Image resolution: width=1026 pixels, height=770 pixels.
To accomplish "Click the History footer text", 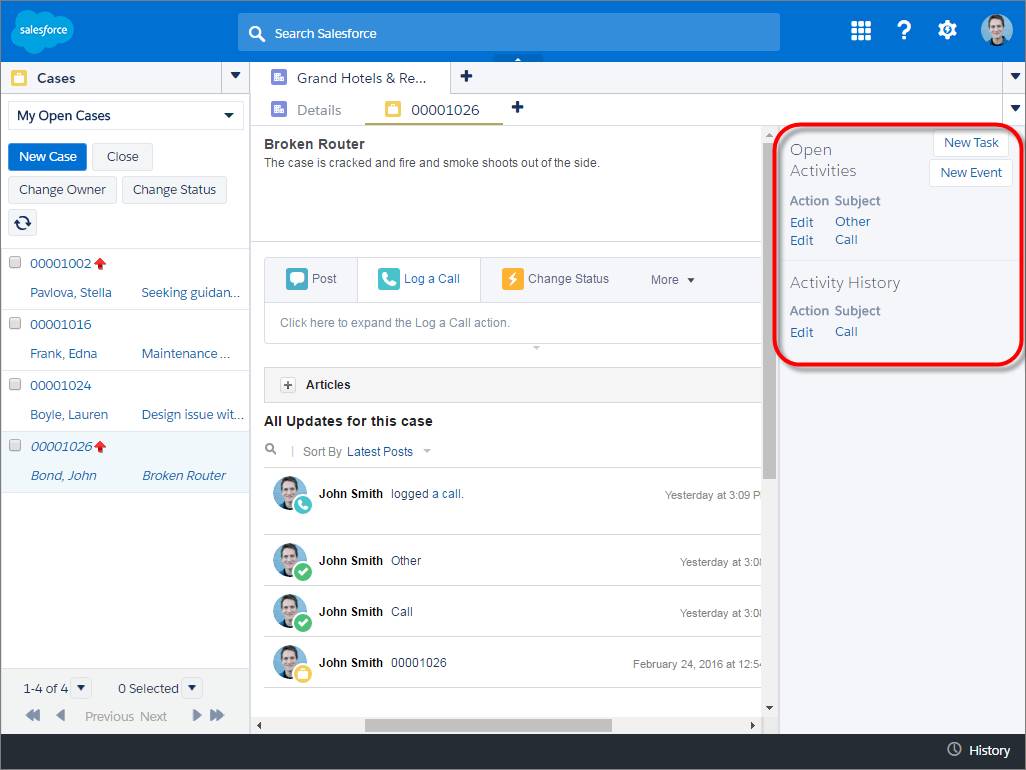I will 989,750.
